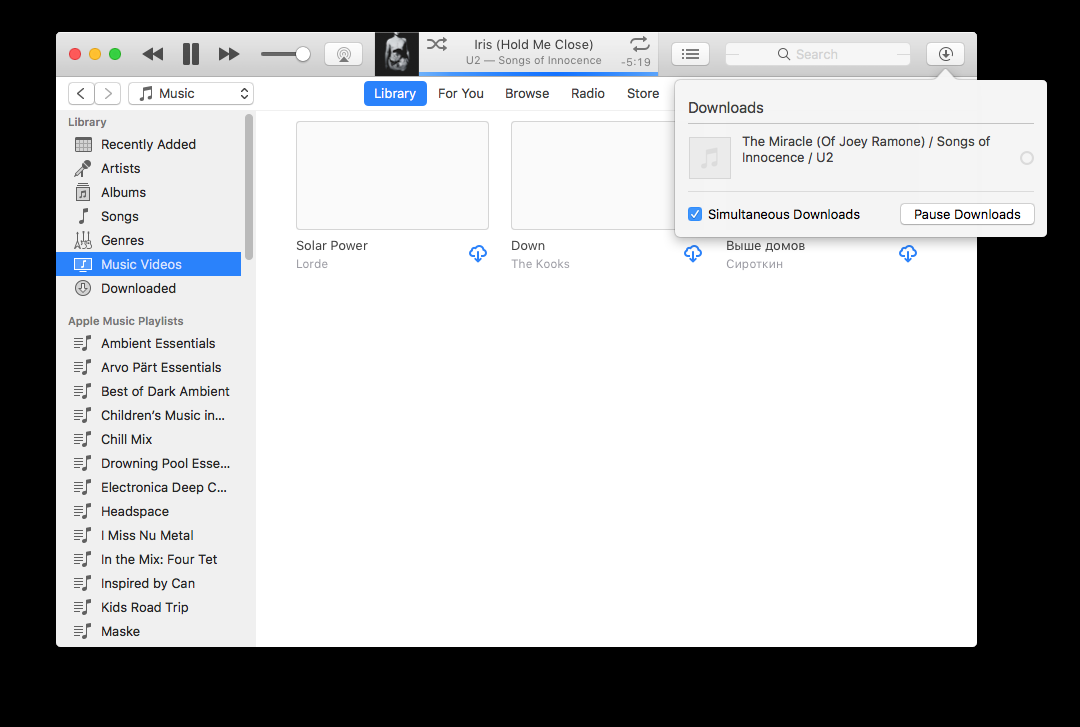Uncheck Simultaneous Downloads checkbox

tap(695, 214)
